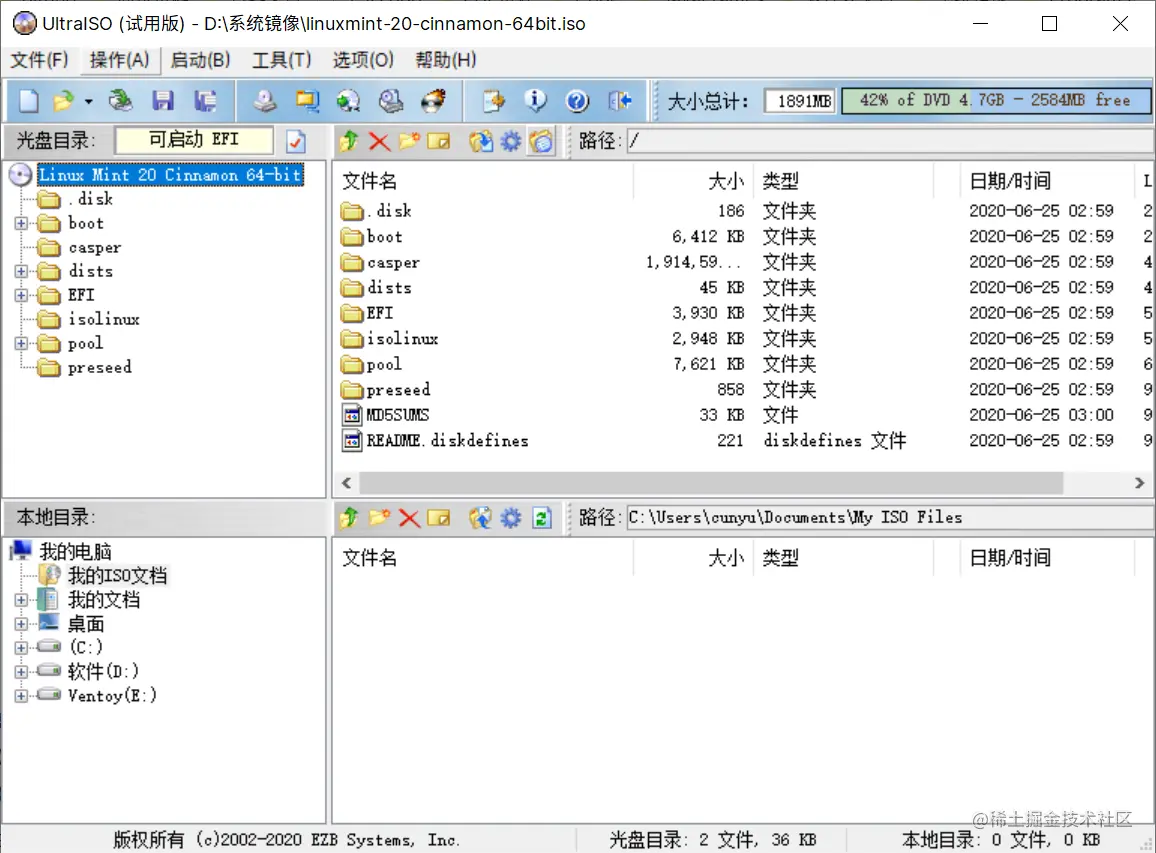Refresh the local directory listing
1156x853 pixels.
point(541,518)
